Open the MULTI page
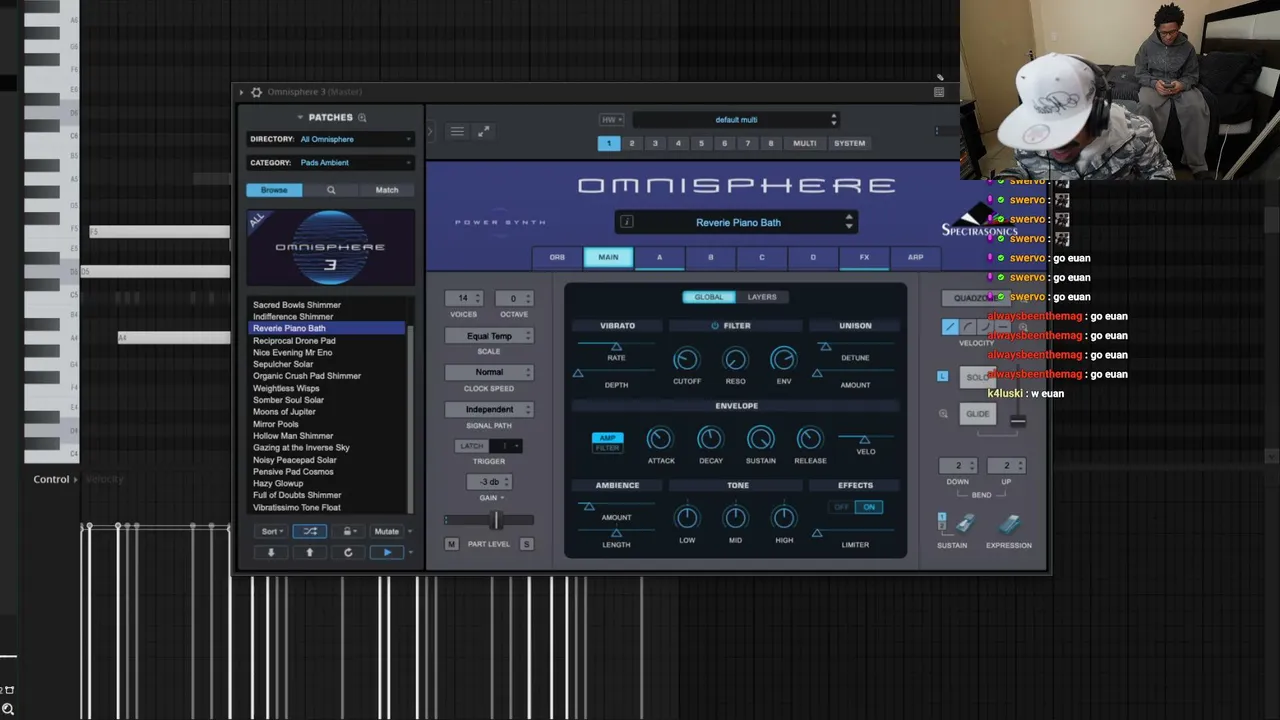1280x720 pixels. [x=805, y=143]
